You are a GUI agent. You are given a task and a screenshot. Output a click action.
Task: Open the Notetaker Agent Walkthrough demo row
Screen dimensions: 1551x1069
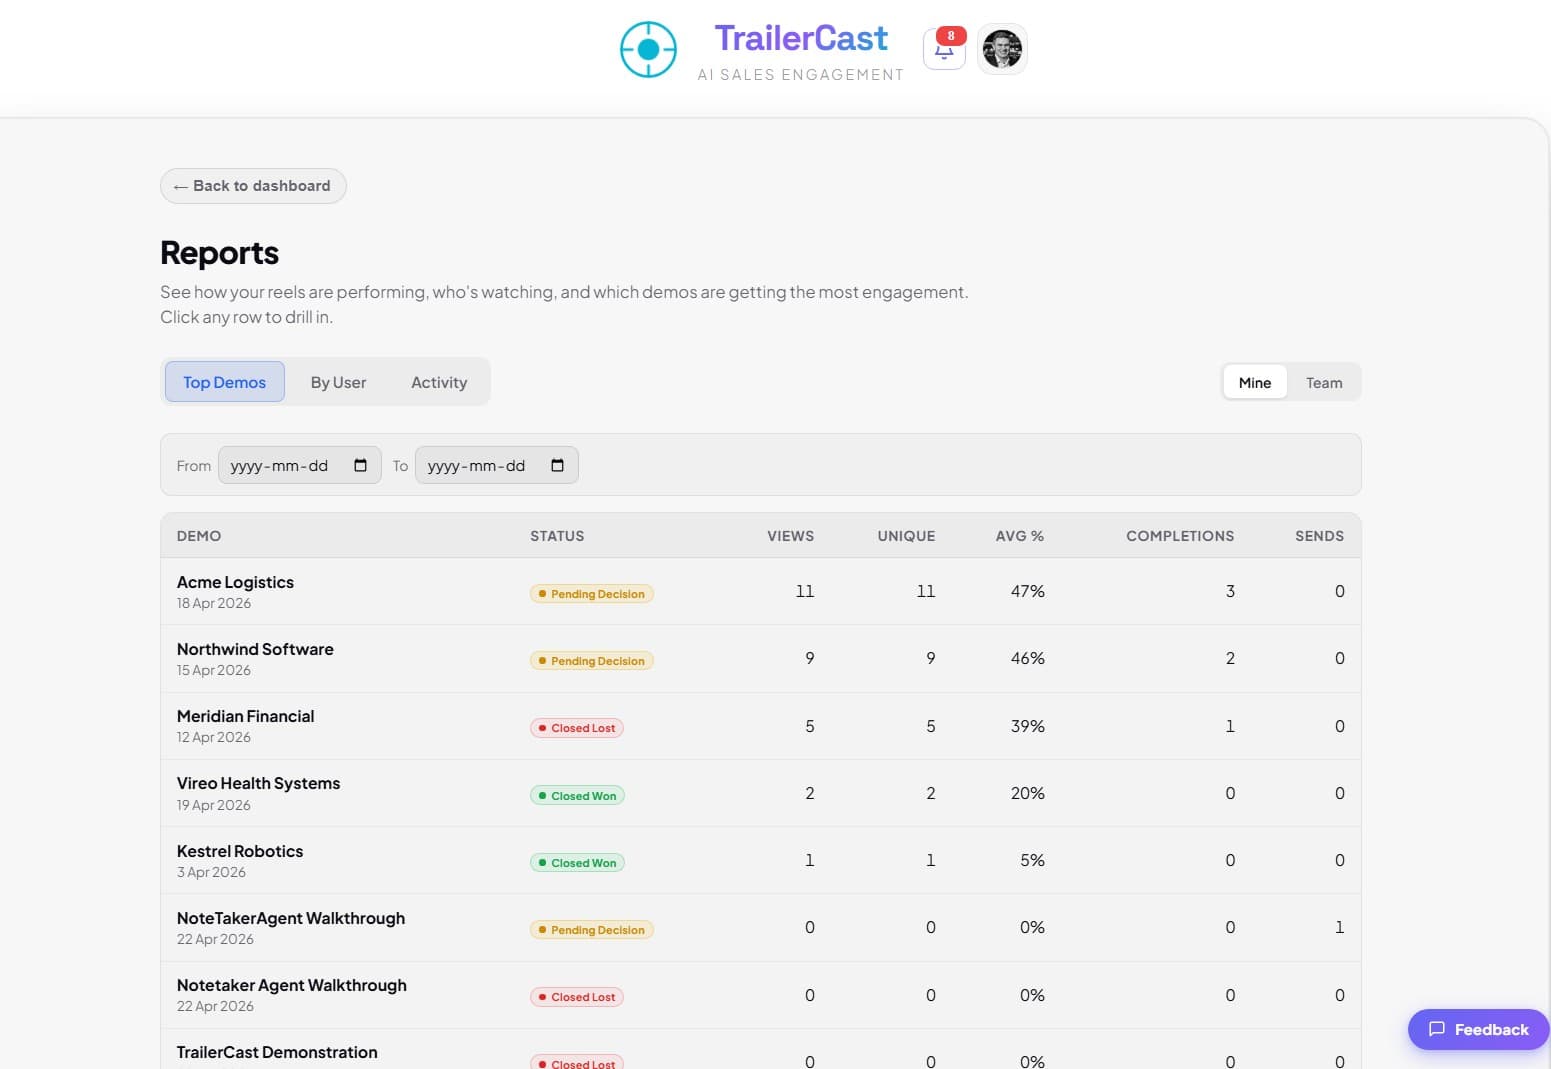[x=761, y=995]
